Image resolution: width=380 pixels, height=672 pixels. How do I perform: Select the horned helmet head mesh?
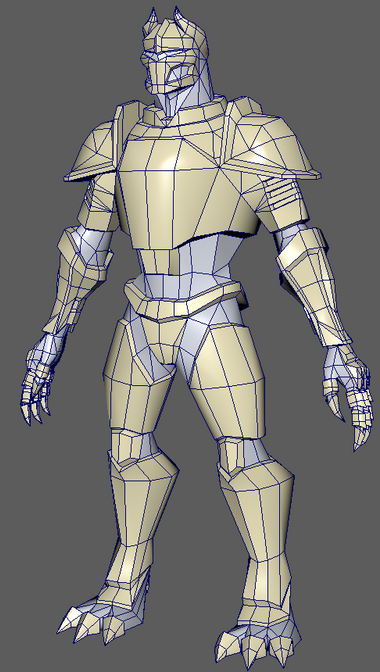coord(175,51)
